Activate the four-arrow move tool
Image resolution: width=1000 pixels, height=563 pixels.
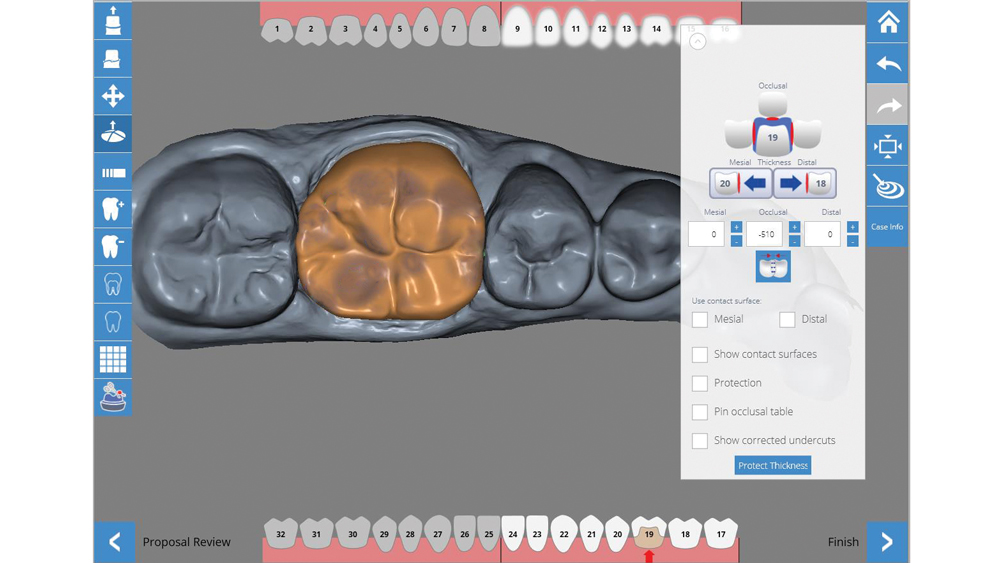coord(113,96)
